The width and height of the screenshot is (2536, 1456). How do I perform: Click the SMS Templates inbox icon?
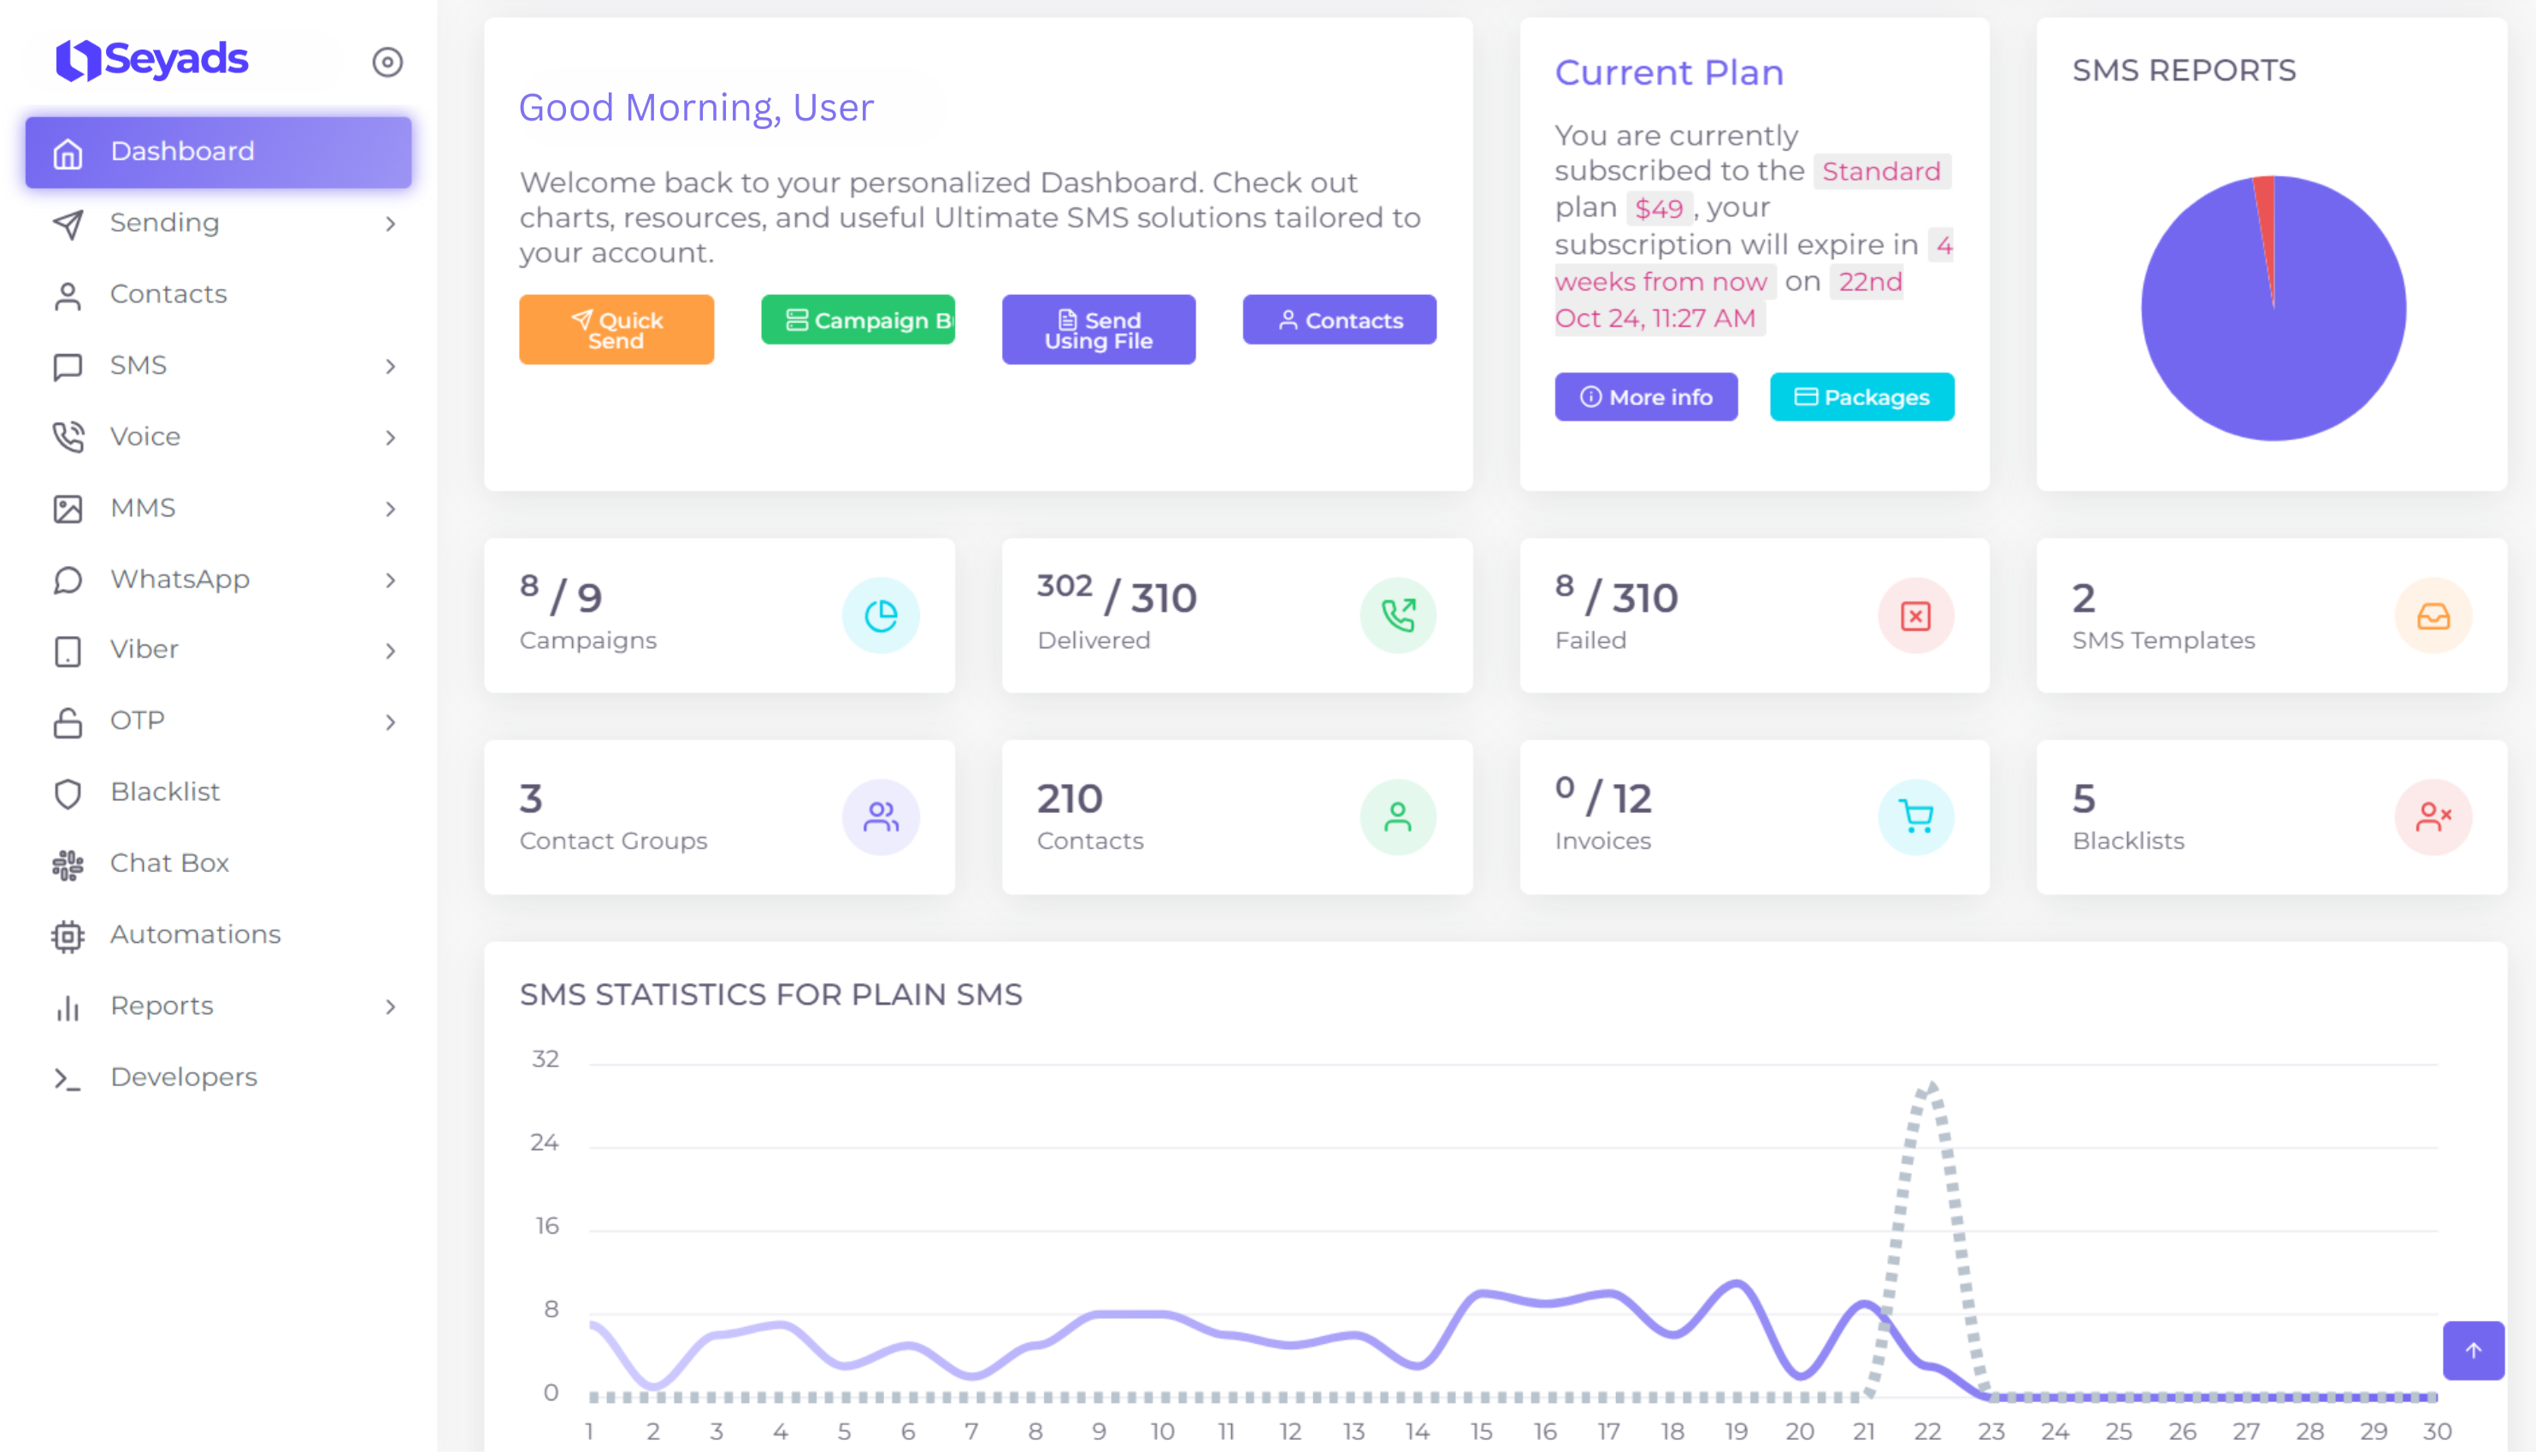[2433, 616]
